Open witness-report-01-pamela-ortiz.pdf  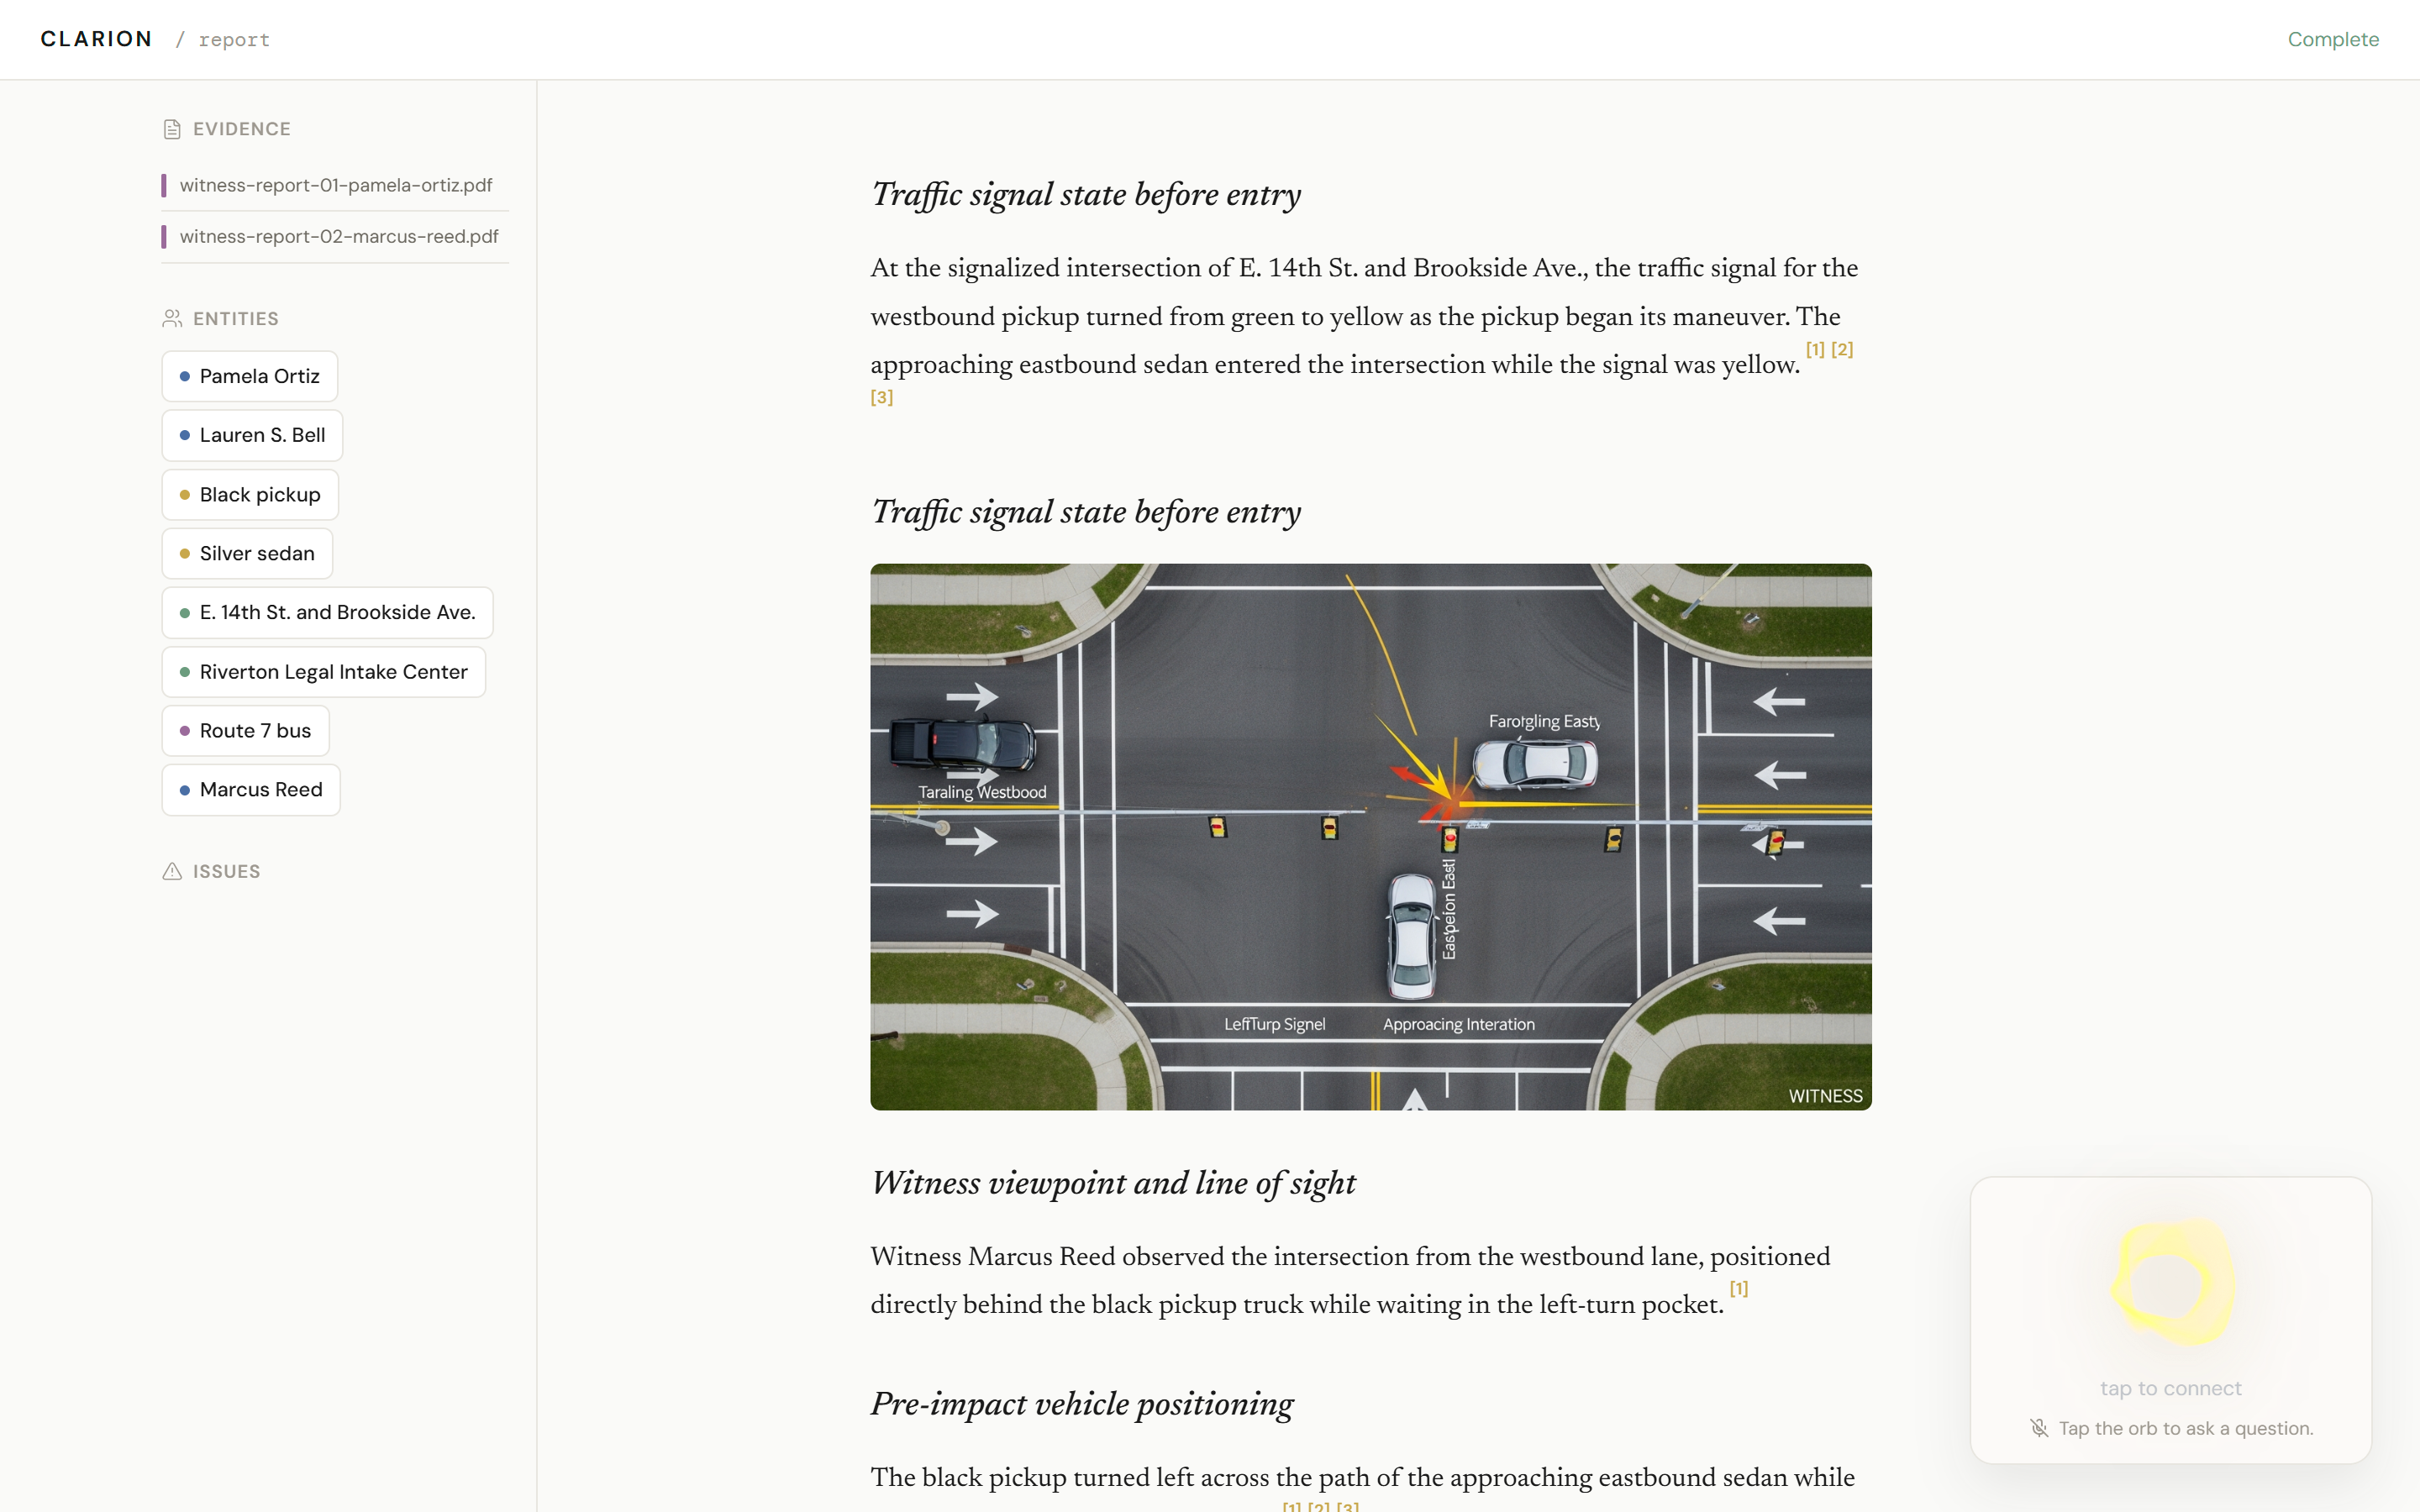coord(335,185)
